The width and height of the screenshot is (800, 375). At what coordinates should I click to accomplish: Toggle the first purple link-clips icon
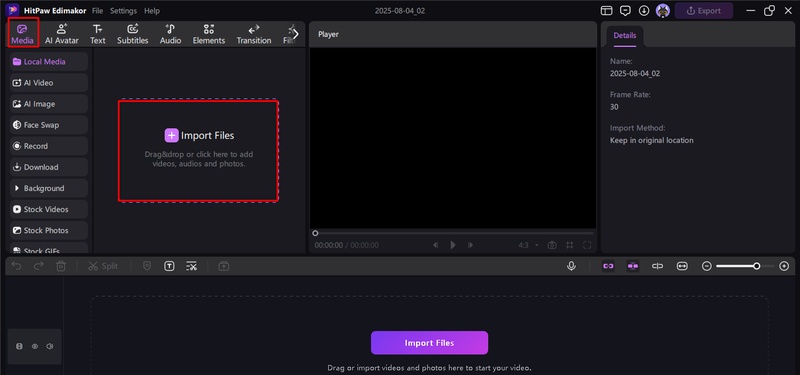pos(608,266)
